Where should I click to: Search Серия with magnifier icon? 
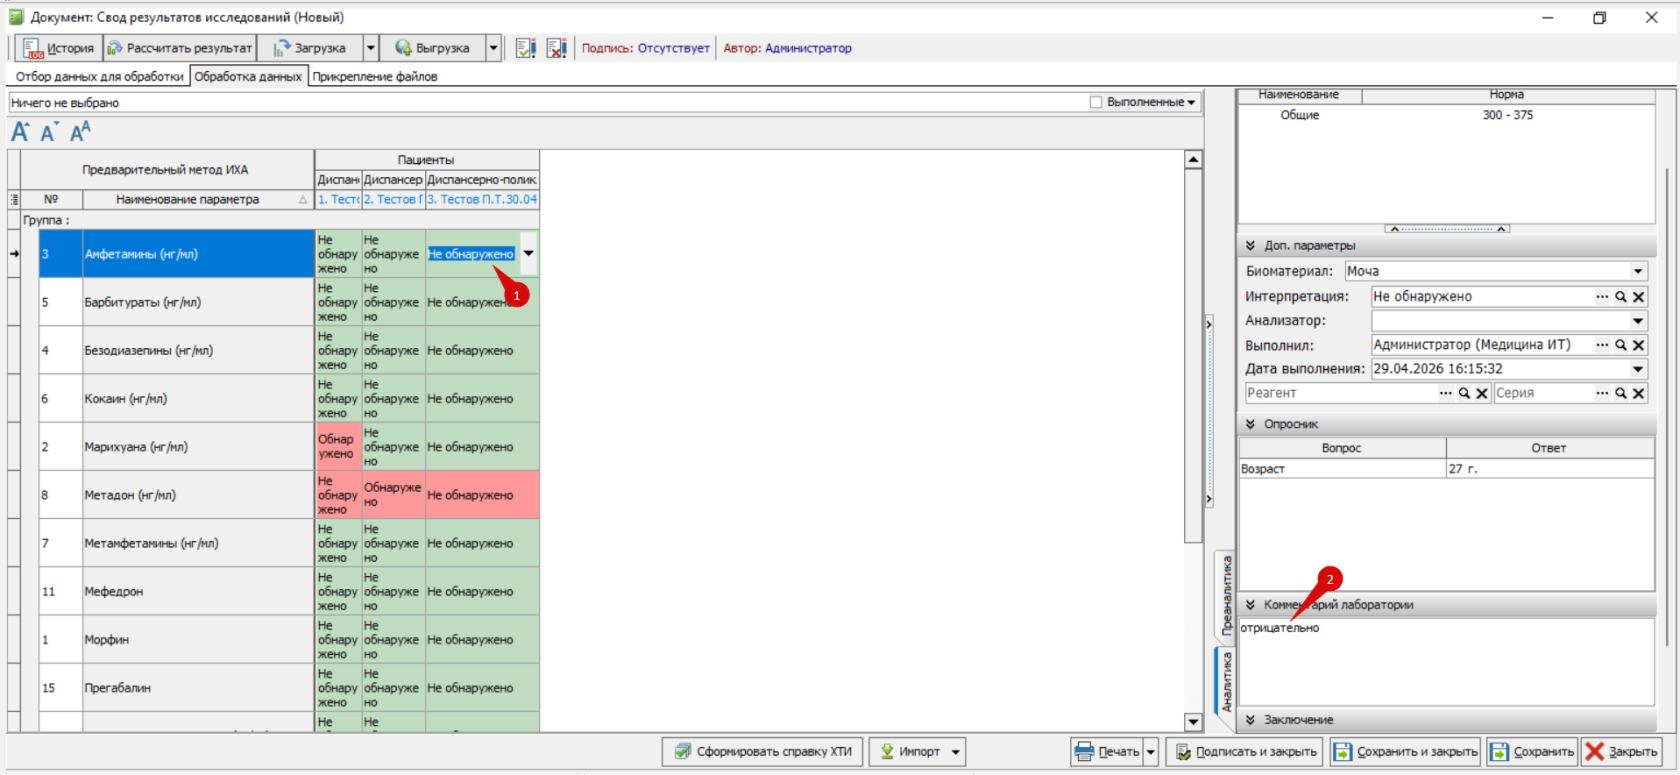(x=1621, y=393)
